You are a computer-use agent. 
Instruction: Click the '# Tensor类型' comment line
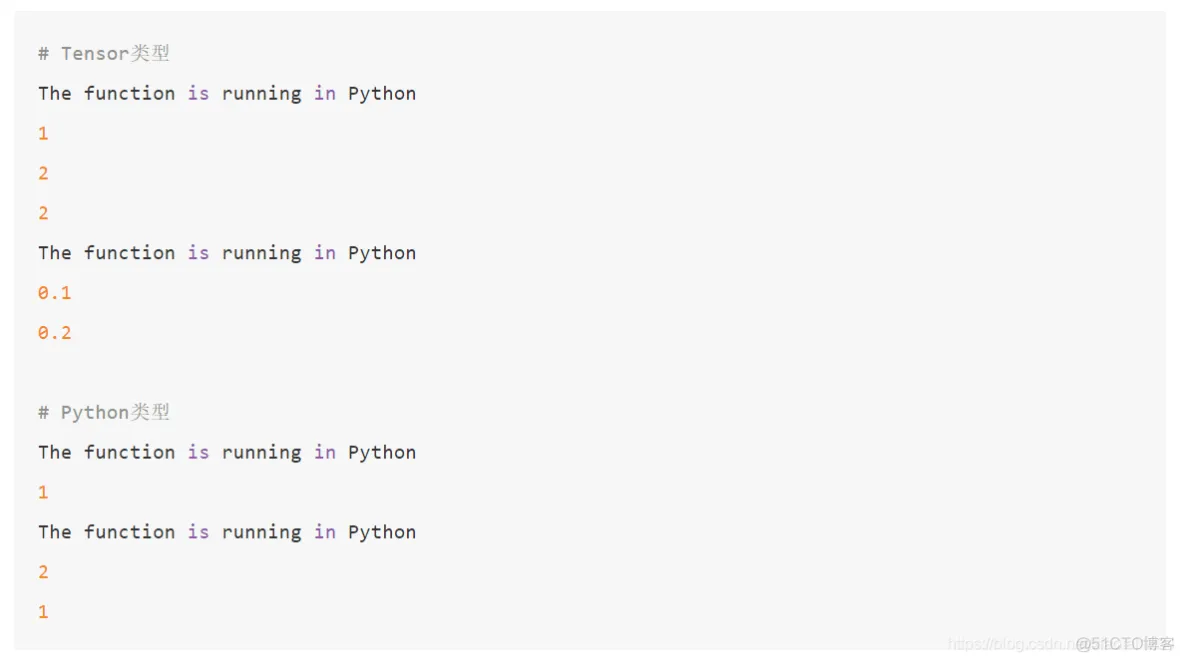click(104, 54)
